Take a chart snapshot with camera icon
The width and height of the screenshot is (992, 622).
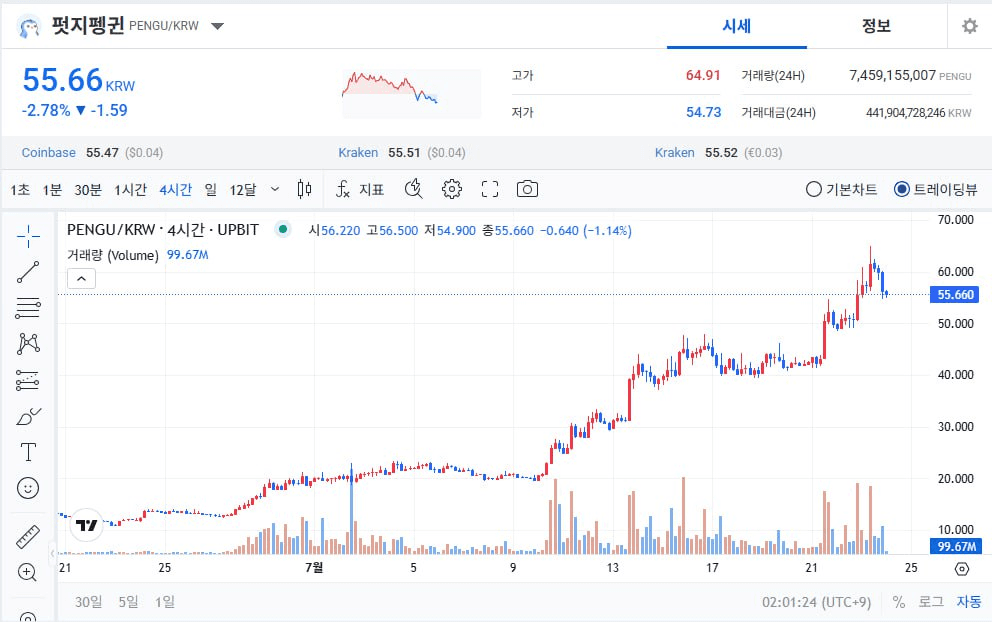tap(527, 189)
